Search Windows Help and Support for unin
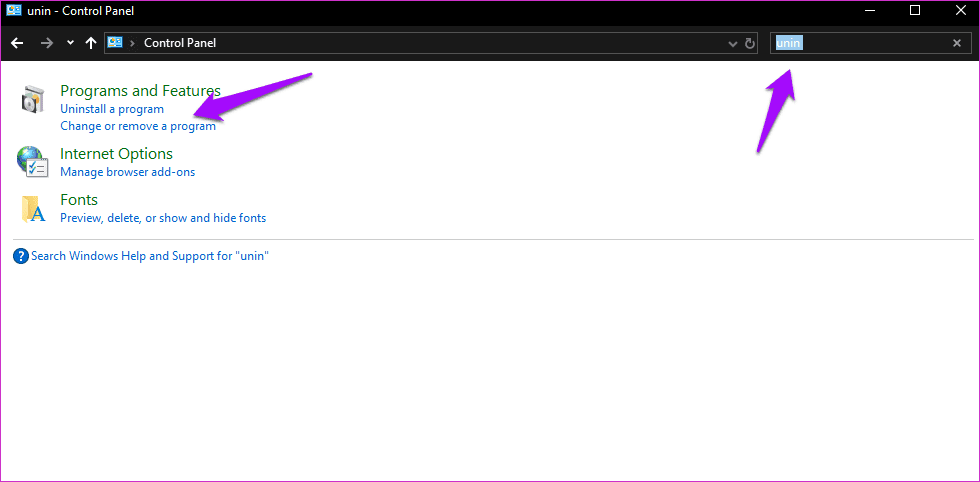The height and width of the screenshot is (482, 980). click(150, 256)
